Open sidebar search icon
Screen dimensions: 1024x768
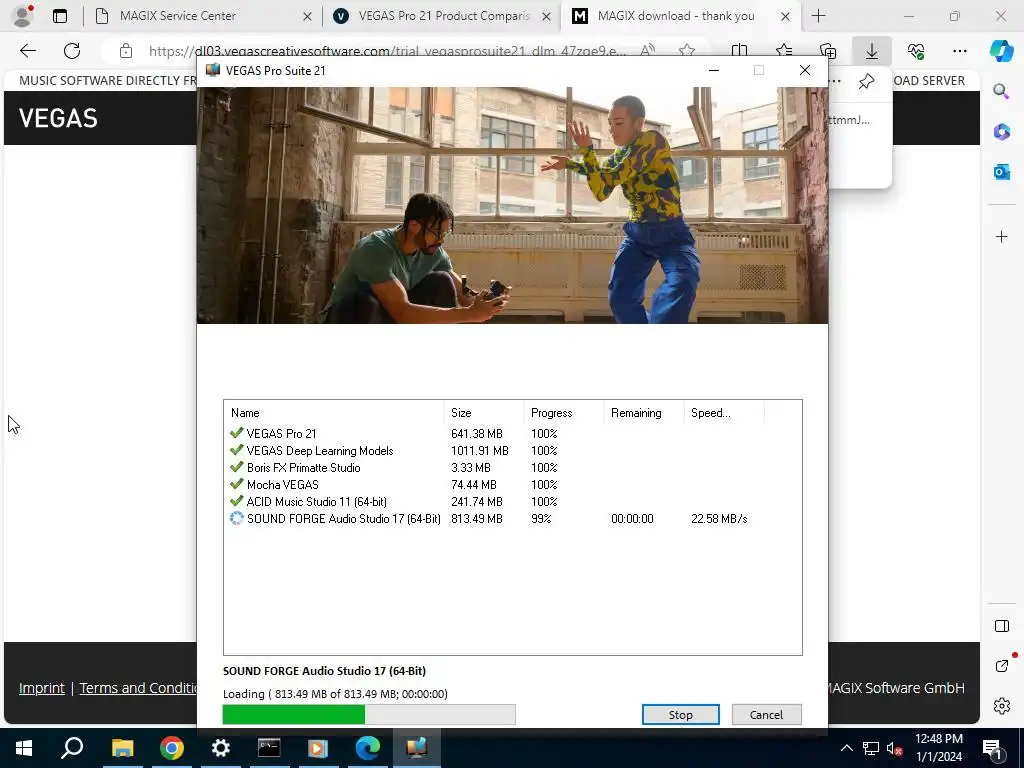1001,91
